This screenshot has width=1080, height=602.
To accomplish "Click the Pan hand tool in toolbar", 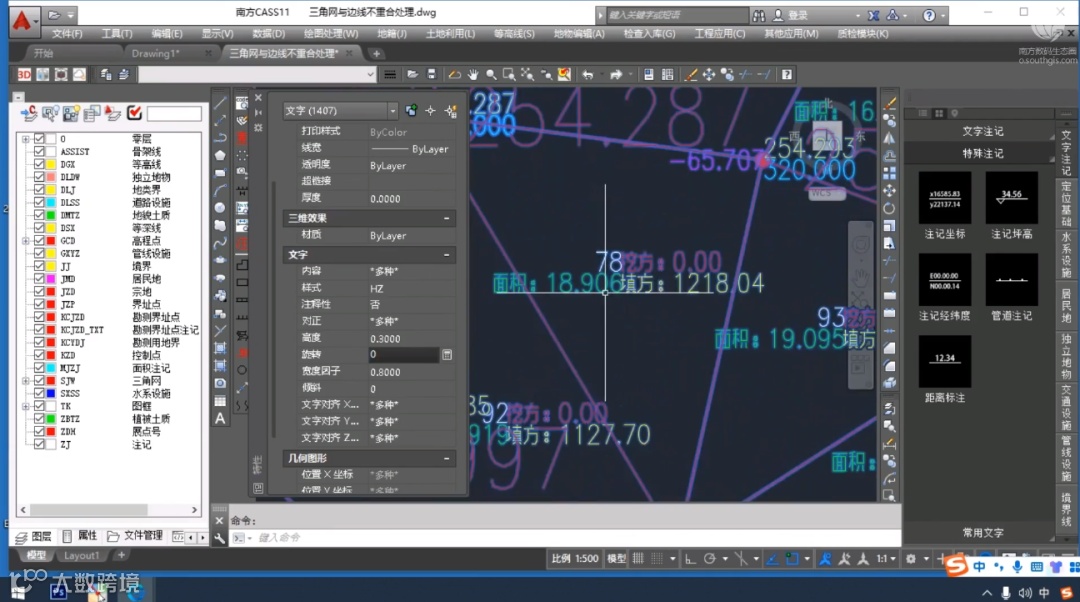I will [473, 75].
